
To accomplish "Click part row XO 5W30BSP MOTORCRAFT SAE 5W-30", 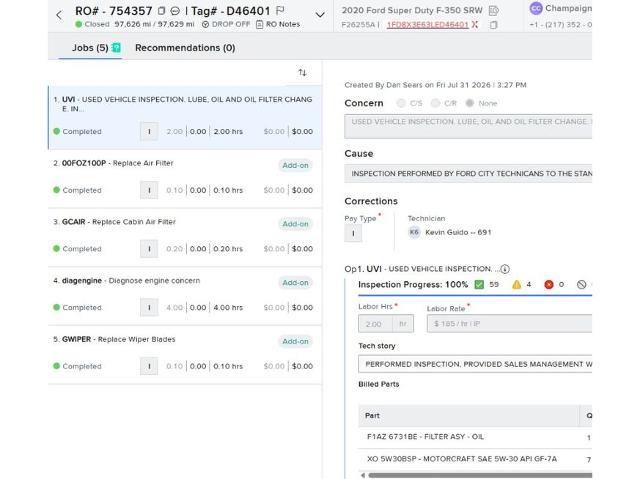I will (x=475, y=459).
